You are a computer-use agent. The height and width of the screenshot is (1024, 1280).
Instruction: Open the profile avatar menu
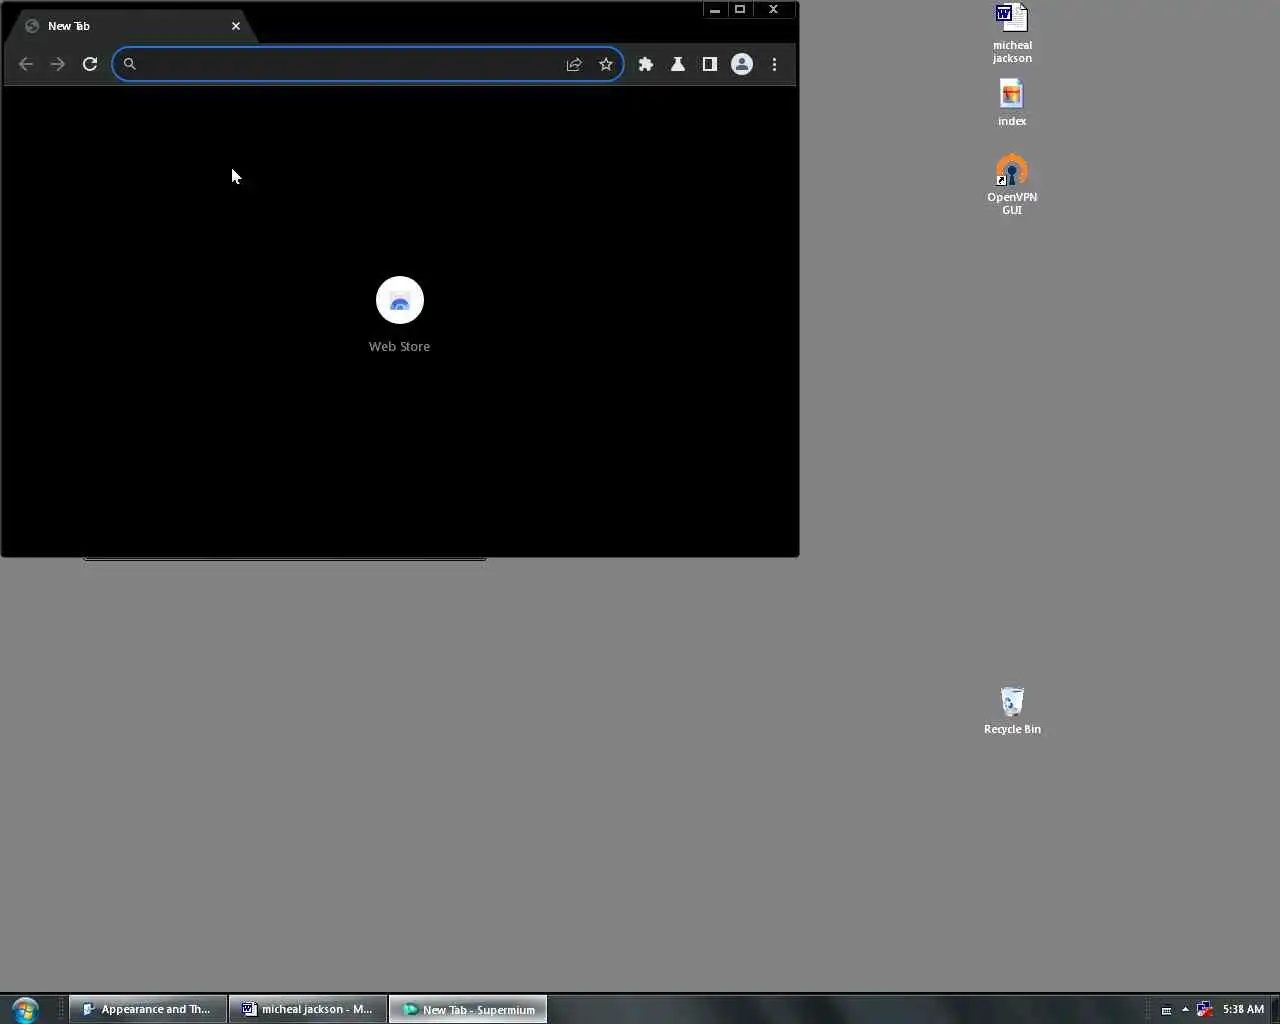pyautogui.click(x=742, y=64)
